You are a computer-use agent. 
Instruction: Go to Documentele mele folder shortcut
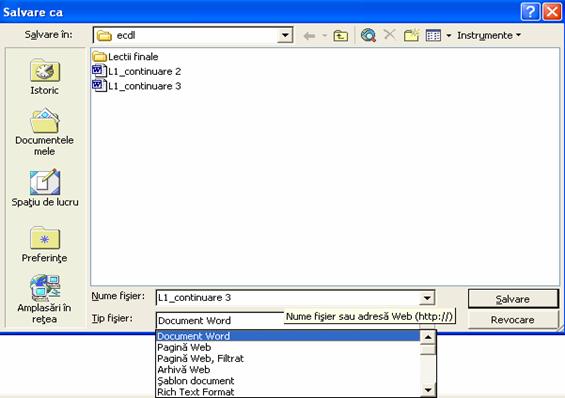click(x=44, y=132)
